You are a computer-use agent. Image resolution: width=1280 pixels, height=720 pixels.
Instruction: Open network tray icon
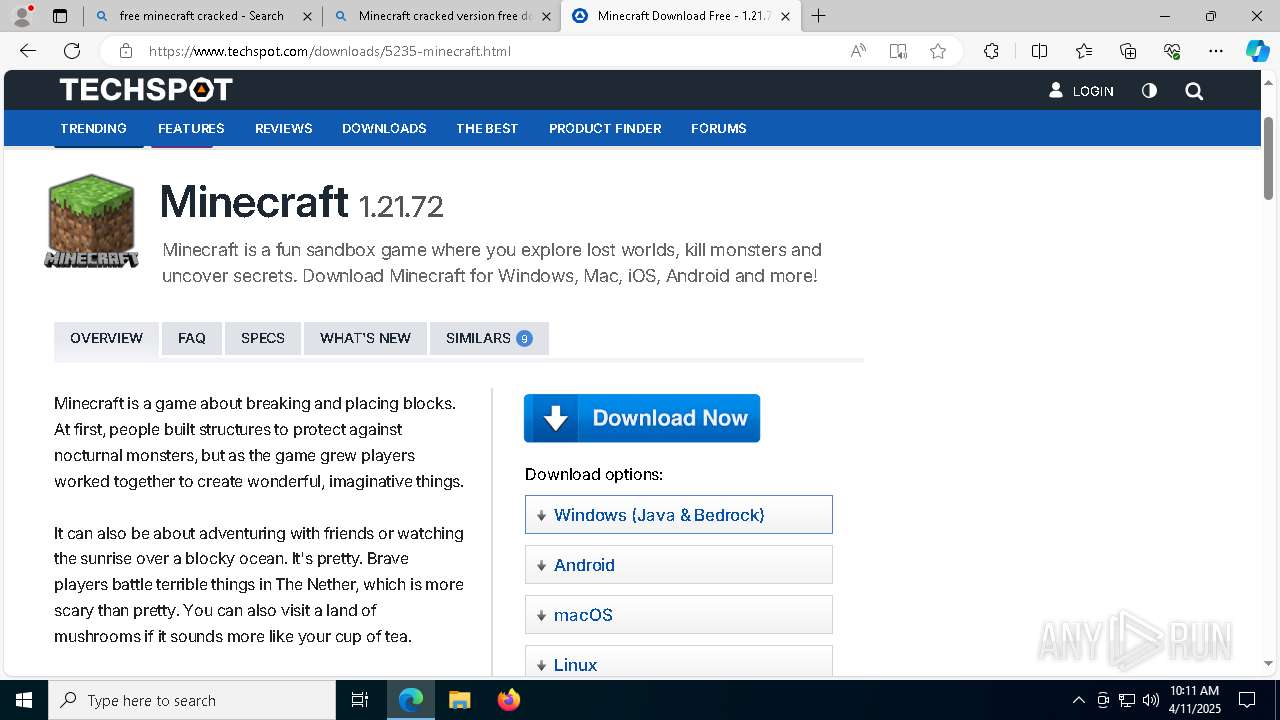coord(1127,700)
